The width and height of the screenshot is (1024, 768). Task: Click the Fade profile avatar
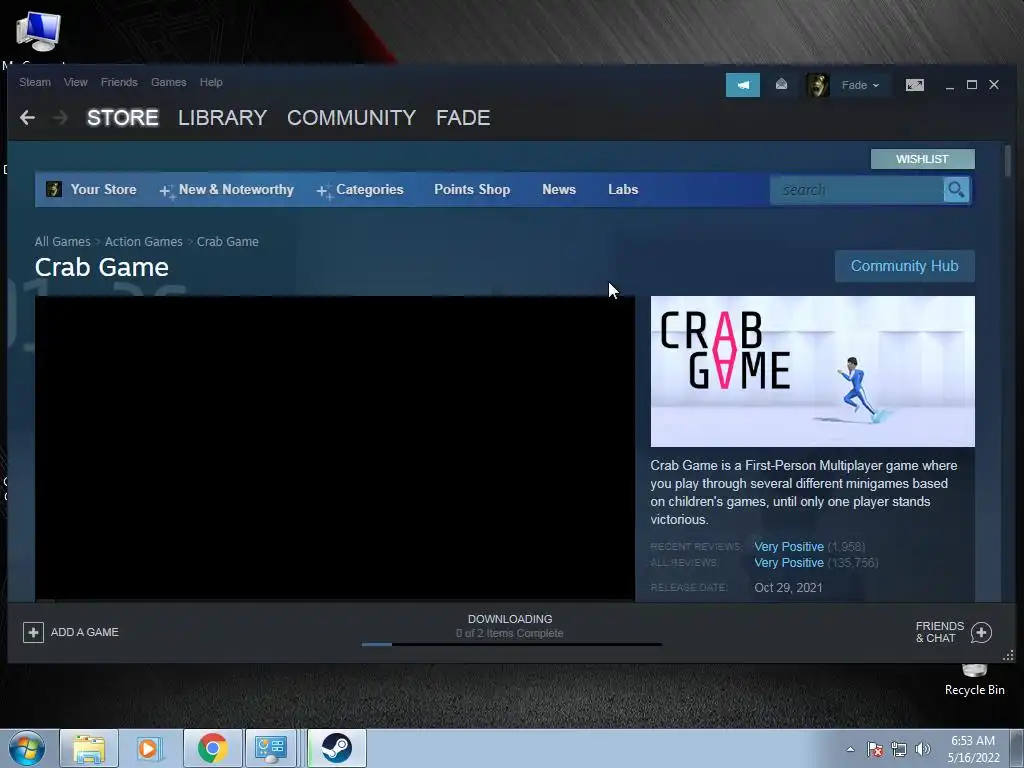[818, 85]
